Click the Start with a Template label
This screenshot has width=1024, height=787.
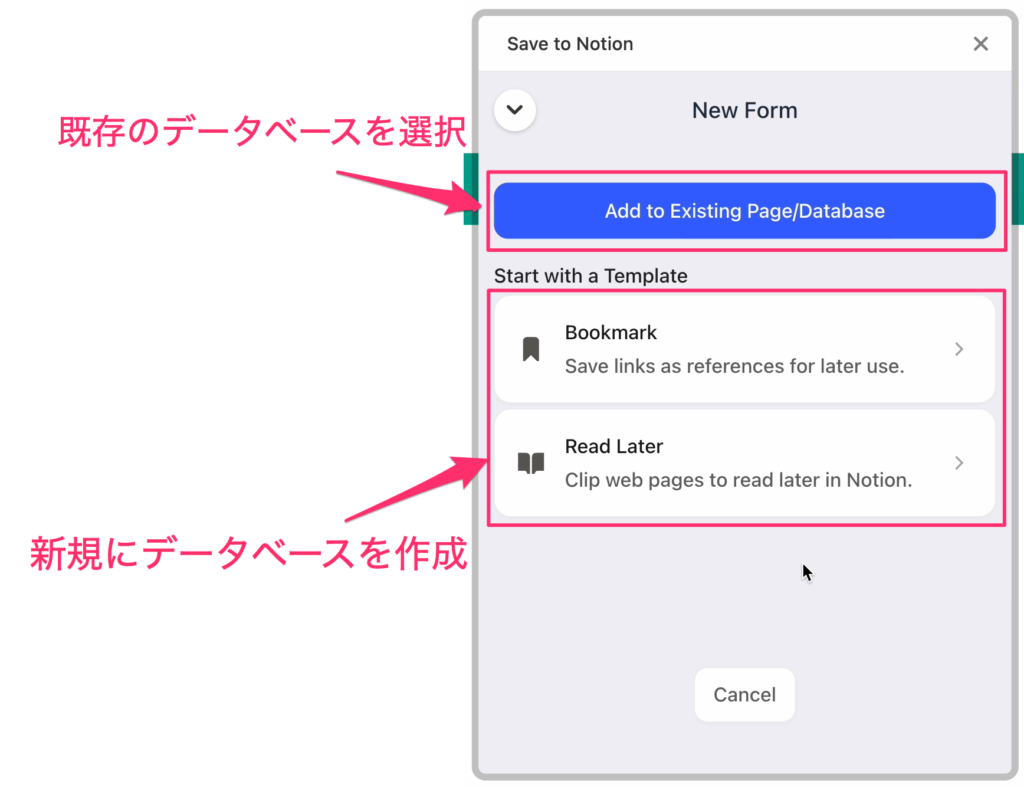click(590, 276)
